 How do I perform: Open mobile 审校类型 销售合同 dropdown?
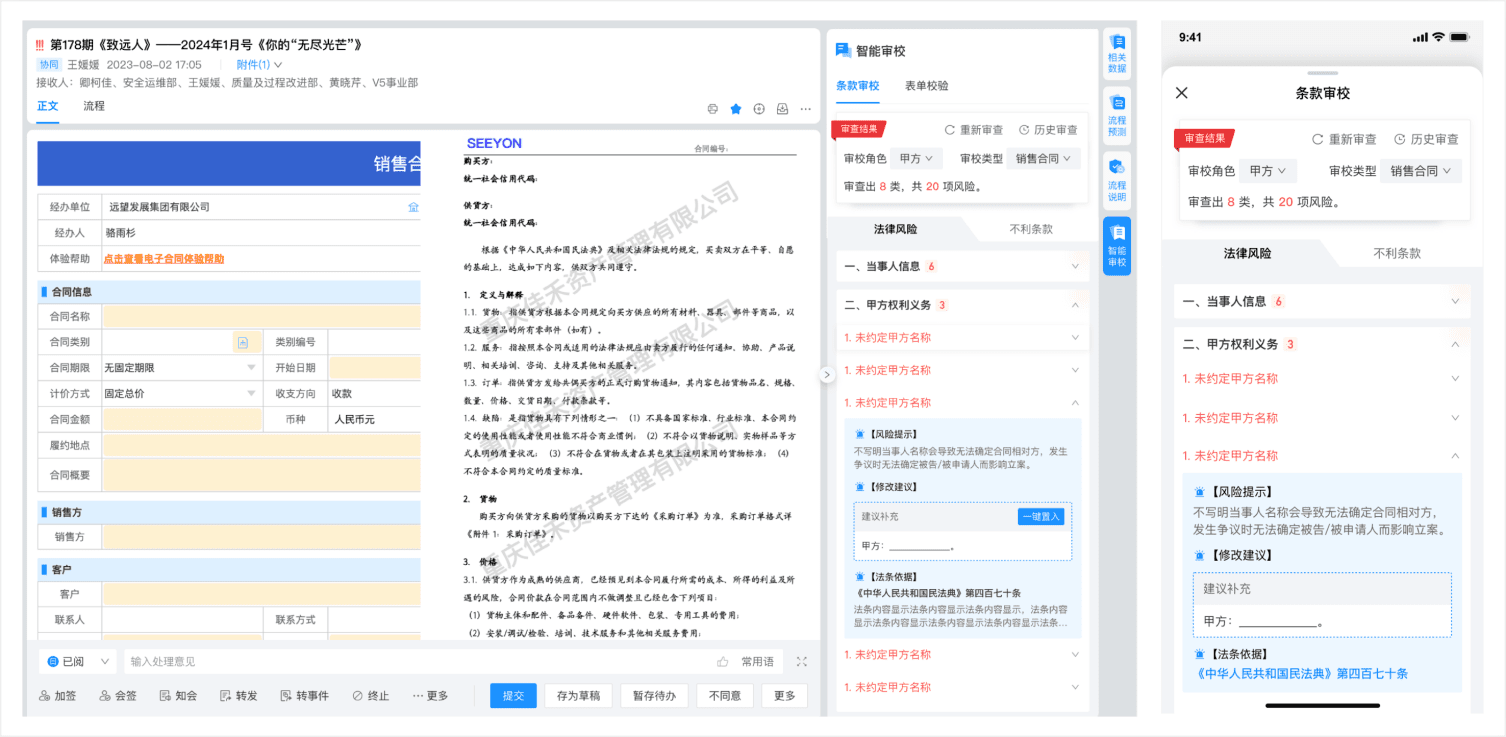[x=1421, y=171]
